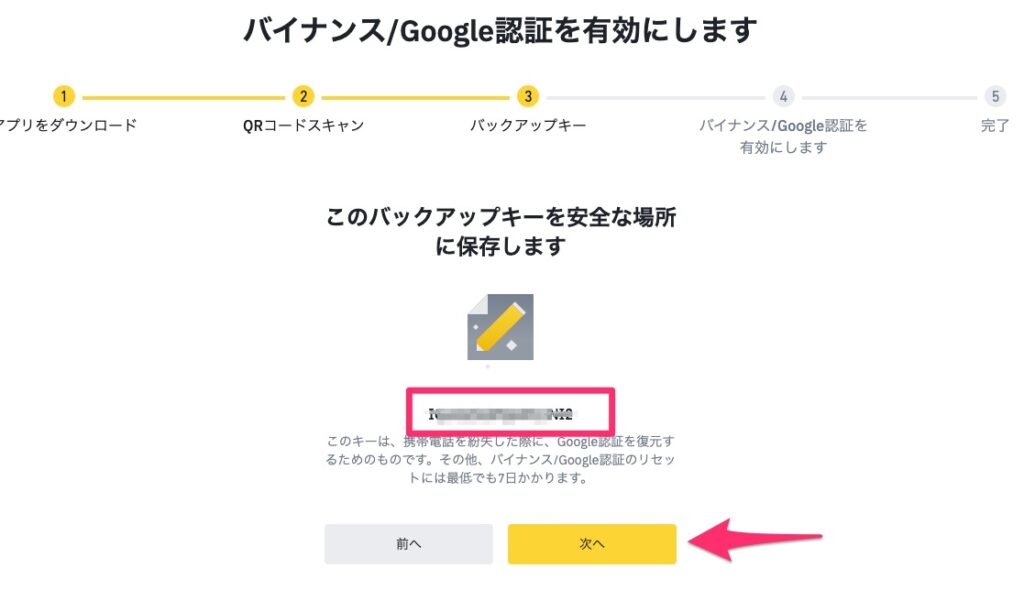Screen dimensions: 1024x601
Task: Click the heading about saving backup key
Action: coord(500,231)
